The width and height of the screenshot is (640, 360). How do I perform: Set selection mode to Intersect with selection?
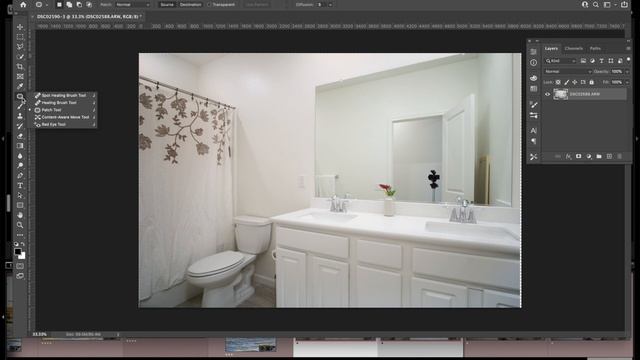pos(89,4)
